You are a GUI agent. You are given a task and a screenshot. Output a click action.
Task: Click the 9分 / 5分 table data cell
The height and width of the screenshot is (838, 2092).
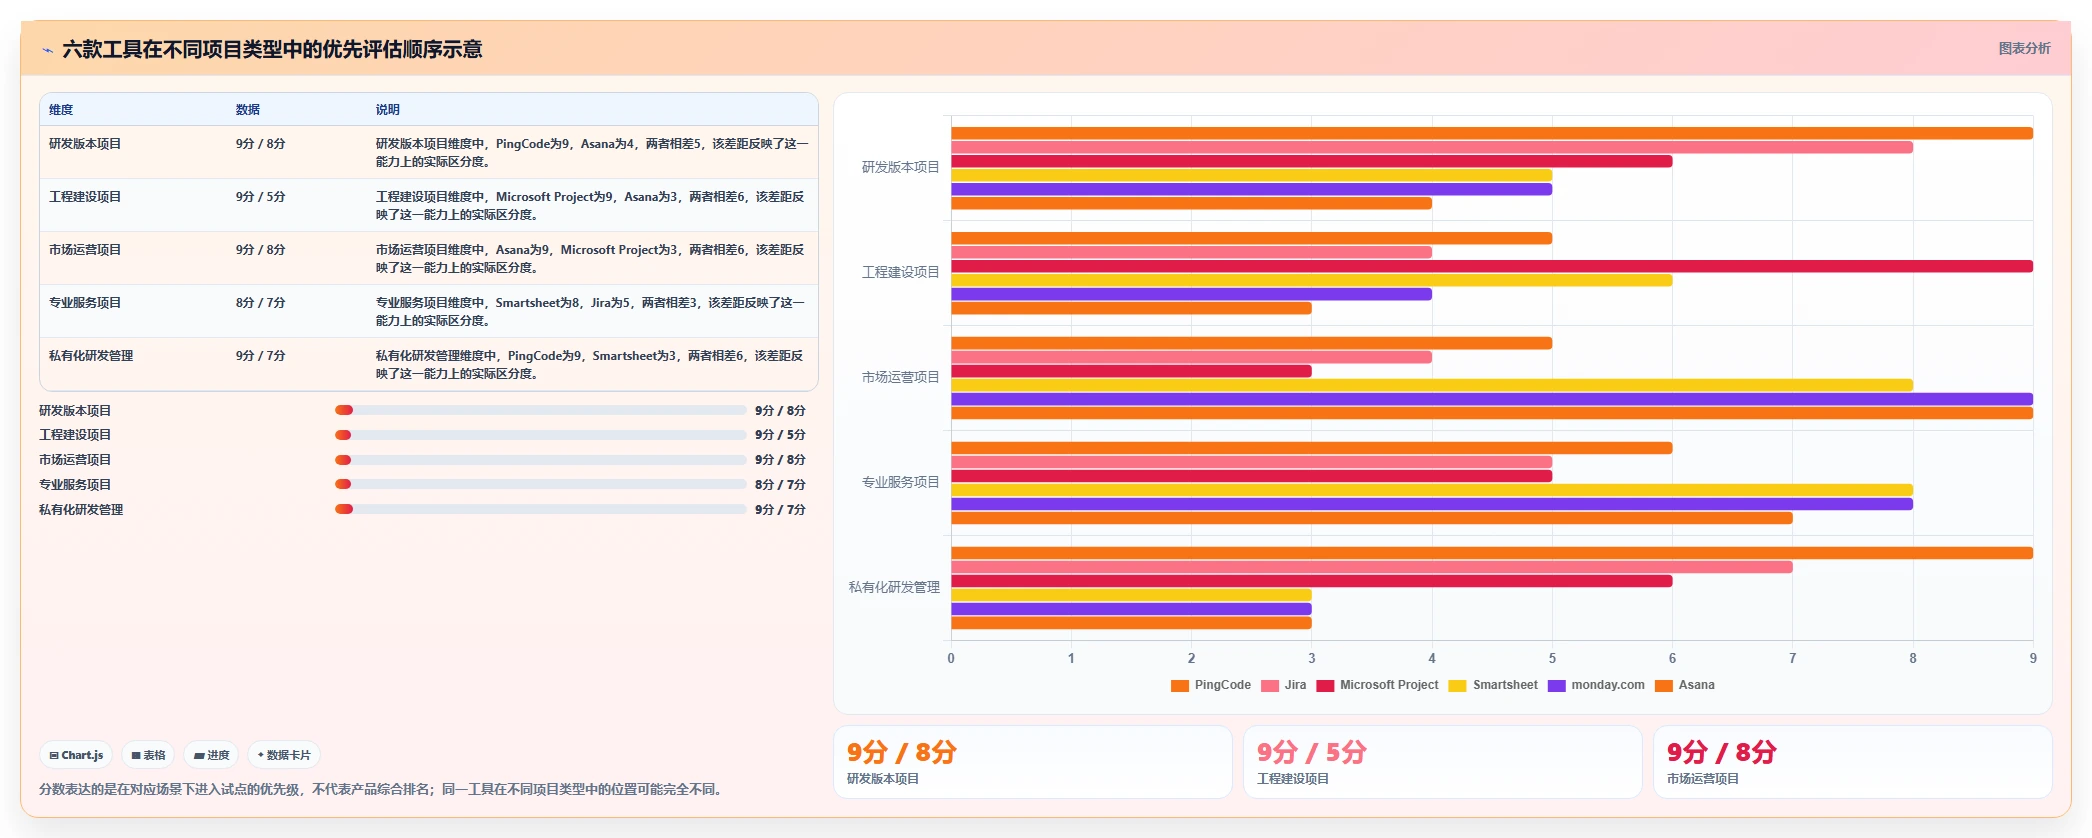point(261,197)
